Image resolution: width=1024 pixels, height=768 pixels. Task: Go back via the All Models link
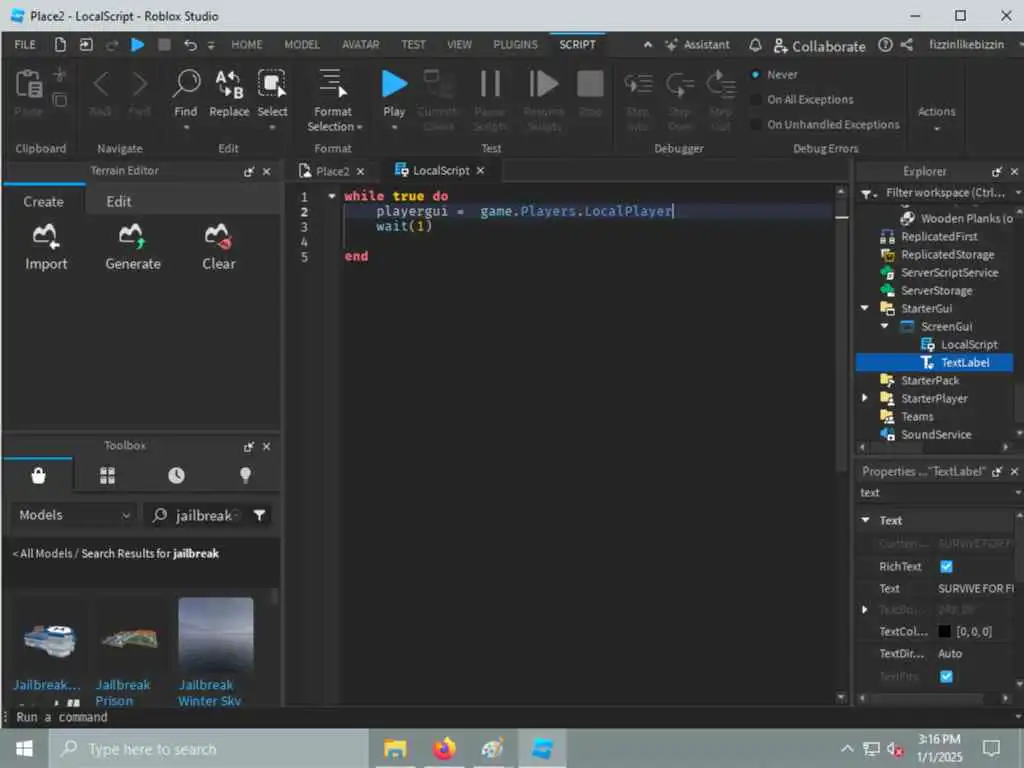[42, 554]
